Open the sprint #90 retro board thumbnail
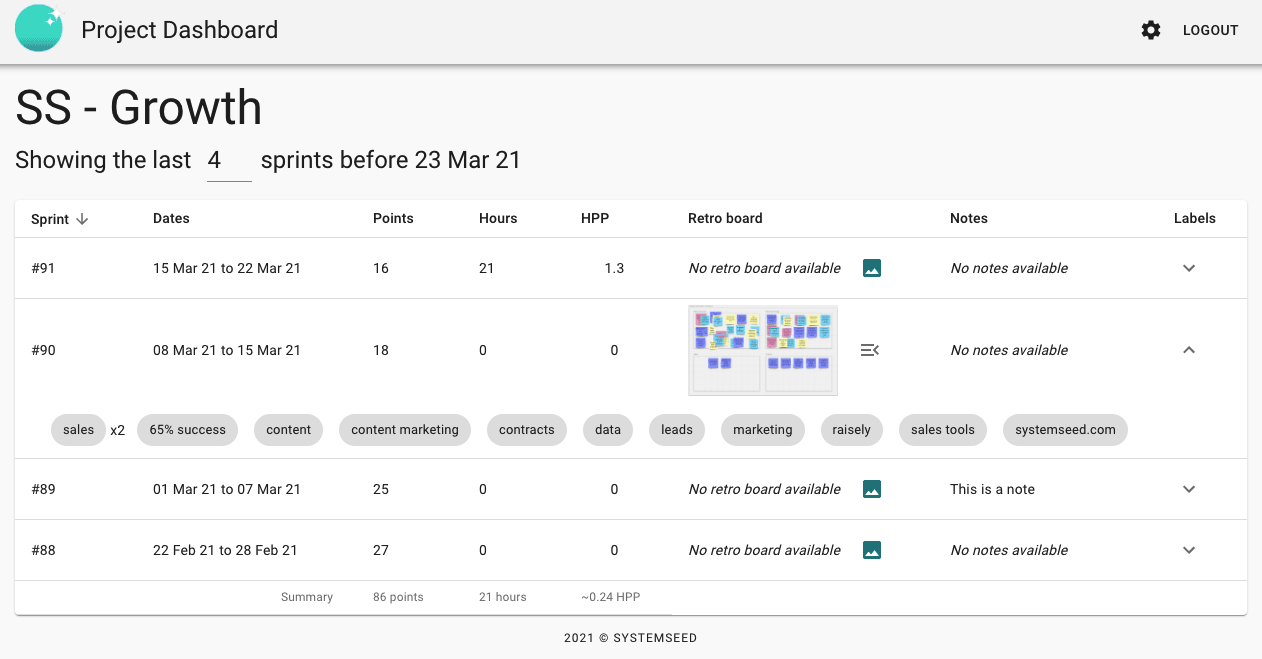The width and height of the screenshot is (1262, 659). click(x=763, y=350)
